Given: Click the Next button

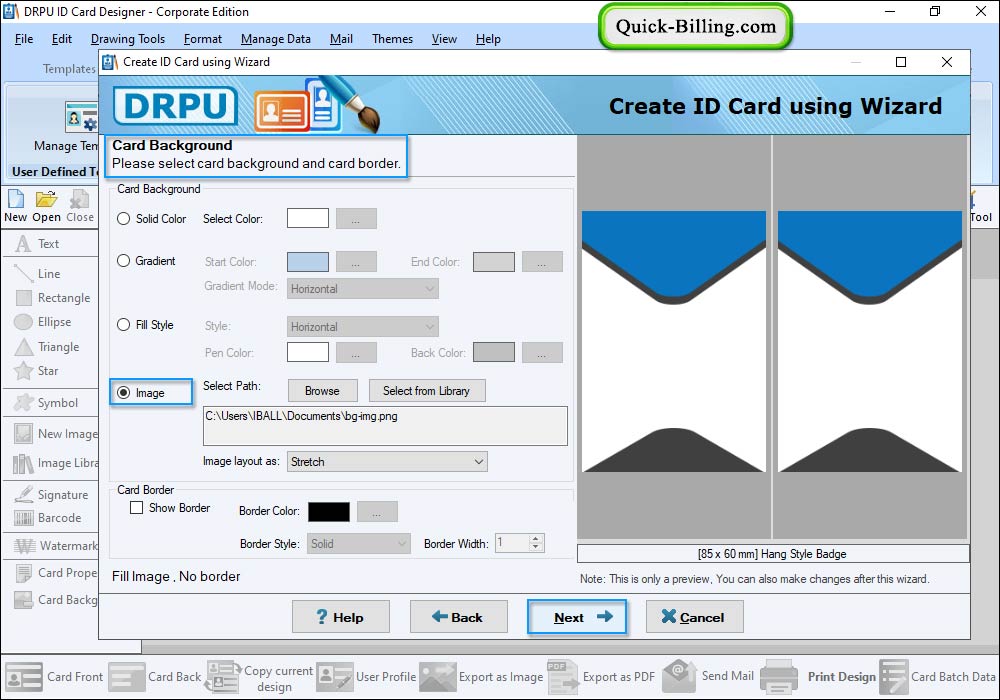Looking at the screenshot, I should [577, 617].
